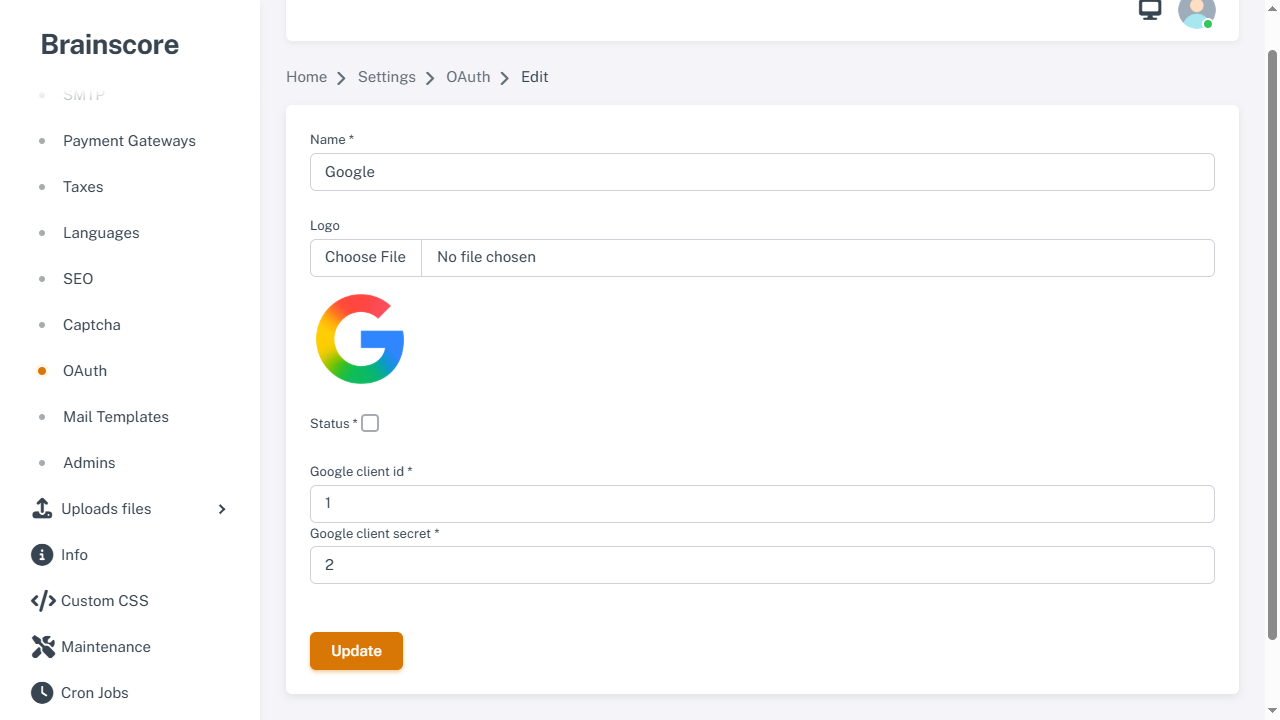Select the OAuth sidebar item
The height and width of the screenshot is (720, 1280).
tap(85, 371)
